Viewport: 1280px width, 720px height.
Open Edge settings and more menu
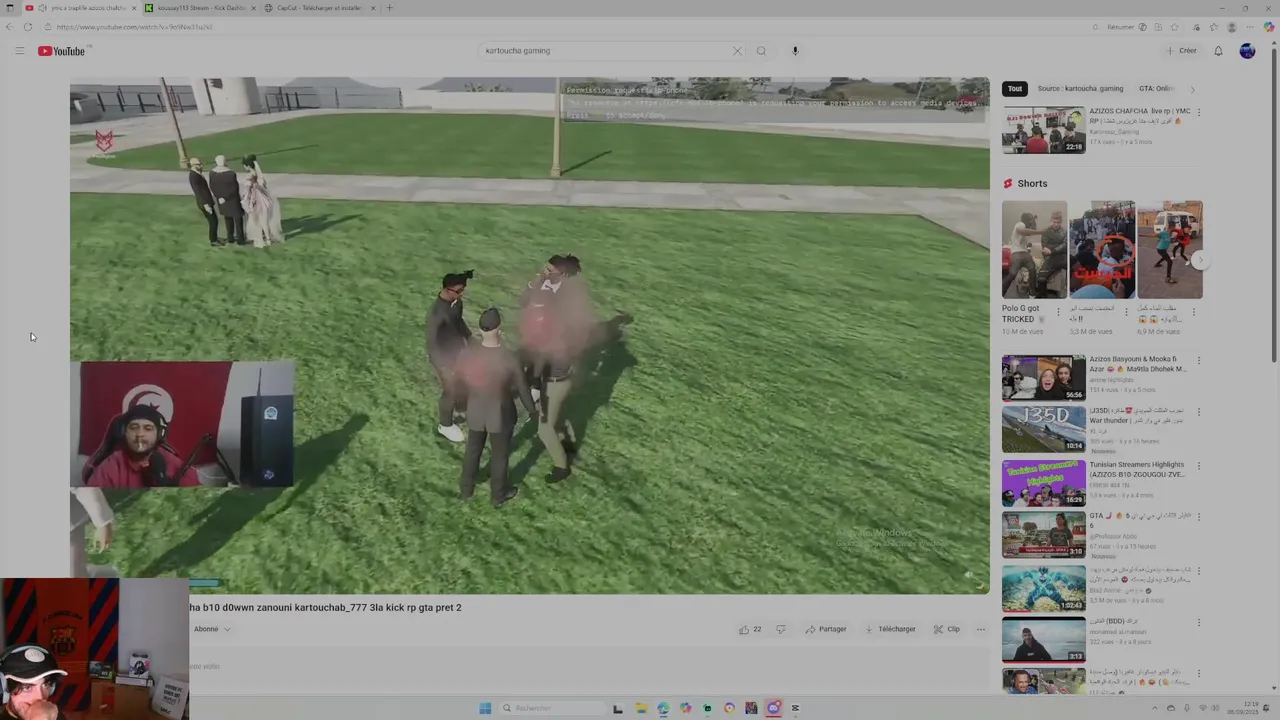pyautogui.click(x=1250, y=27)
